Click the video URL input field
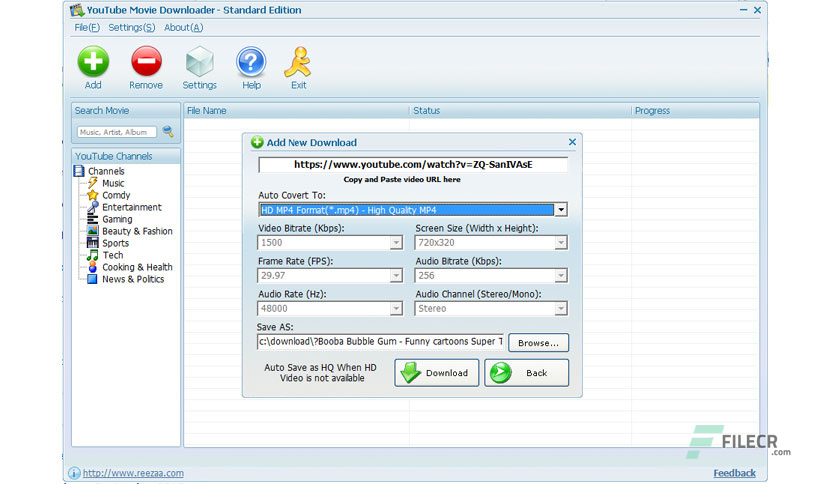This screenshot has height=484, width=836. [x=413, y=165]
